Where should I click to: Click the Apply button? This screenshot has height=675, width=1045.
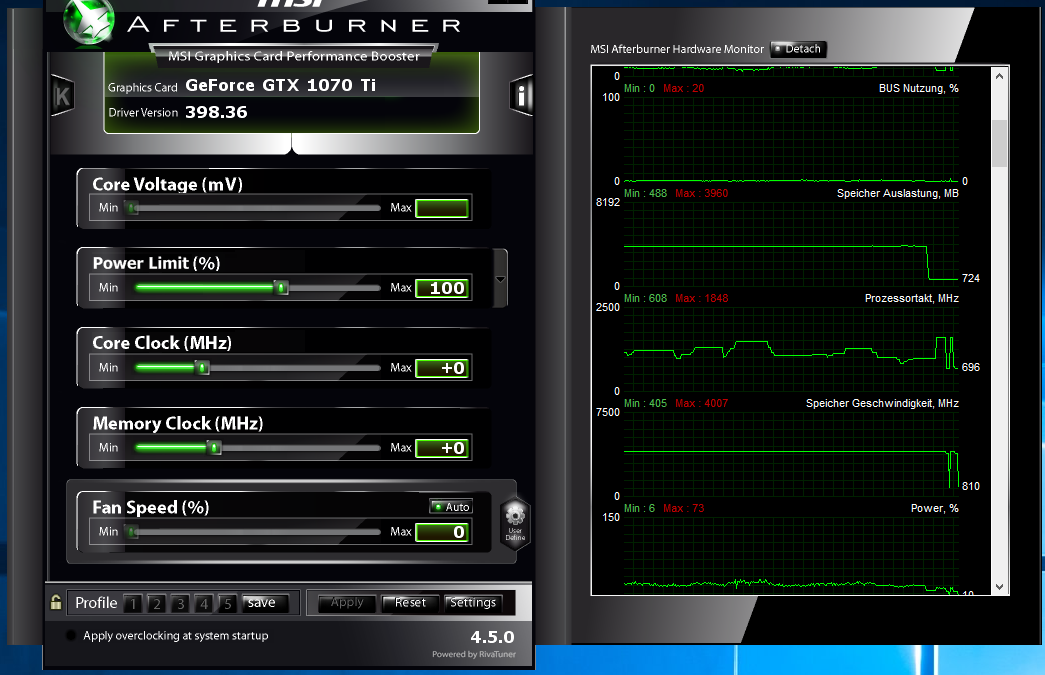pos(347,603)
